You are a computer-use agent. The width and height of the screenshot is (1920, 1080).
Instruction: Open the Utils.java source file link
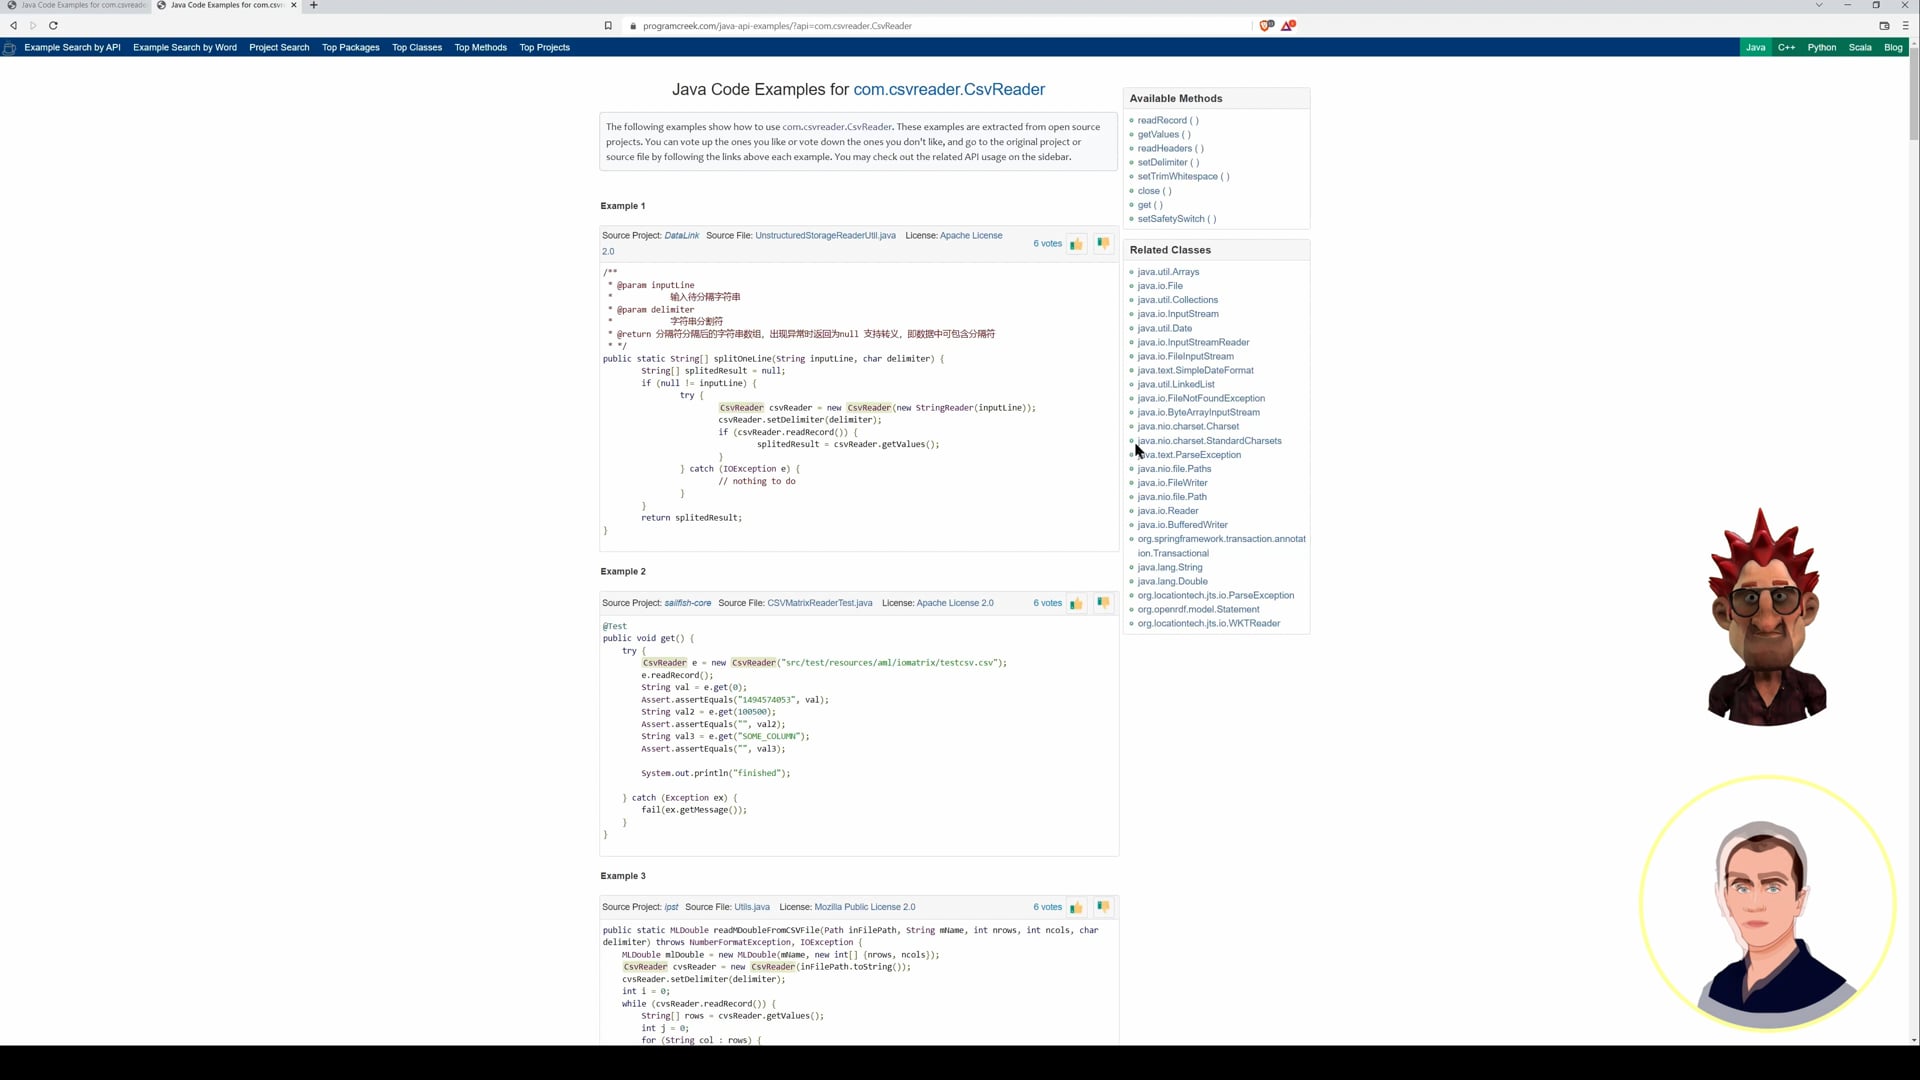[x=752, y=908]
